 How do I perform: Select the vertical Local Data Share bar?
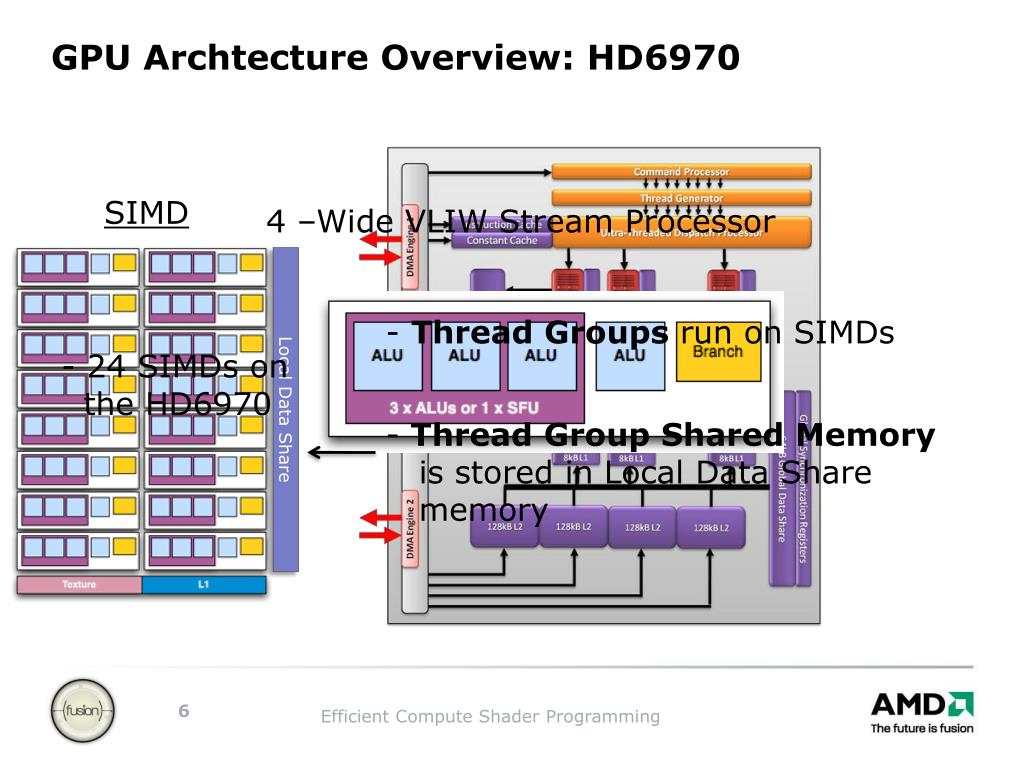[x=285, y=409]
